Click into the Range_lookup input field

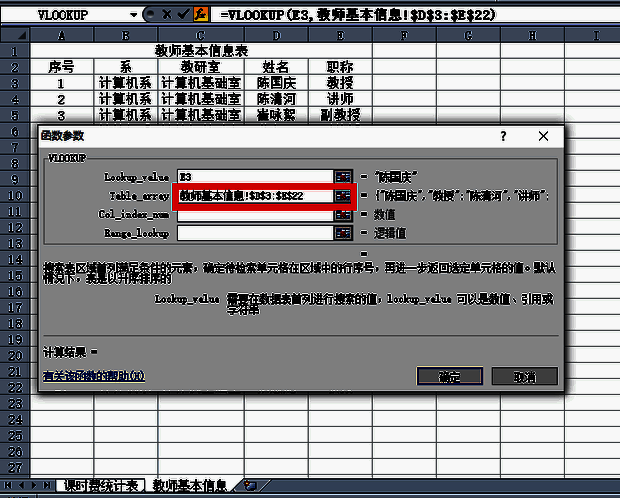(x=254, y=232)
